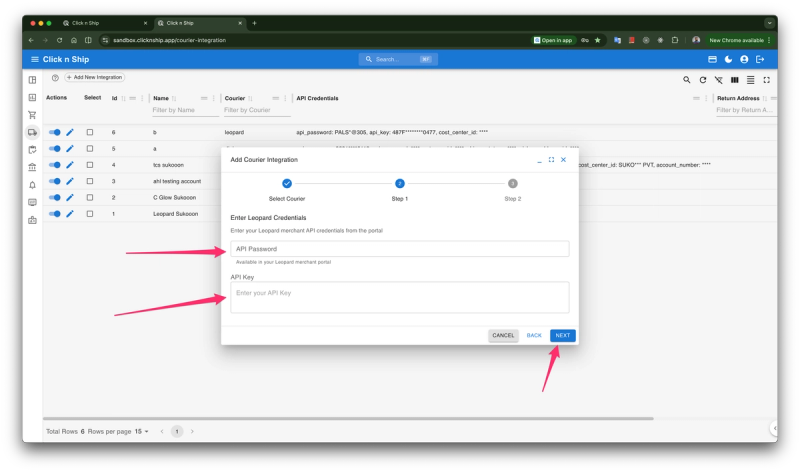800x472 pixels.
Task: Check the tcs sukooon row checkbox
Action: (90, 165)
